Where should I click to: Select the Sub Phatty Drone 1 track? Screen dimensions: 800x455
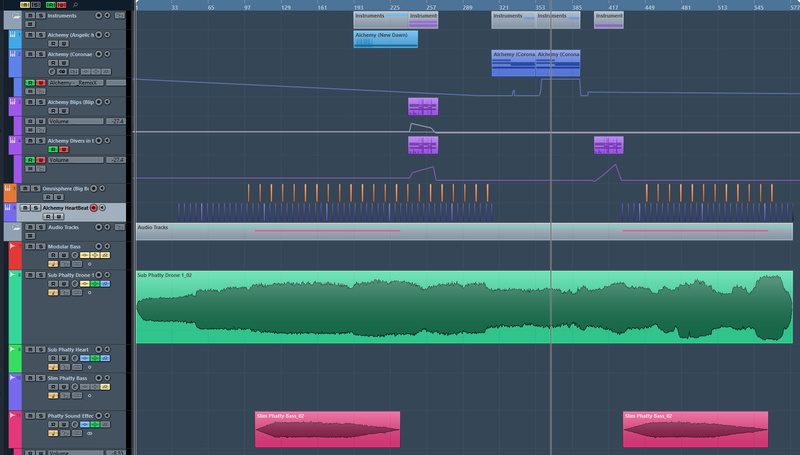[x=70, y=274]
